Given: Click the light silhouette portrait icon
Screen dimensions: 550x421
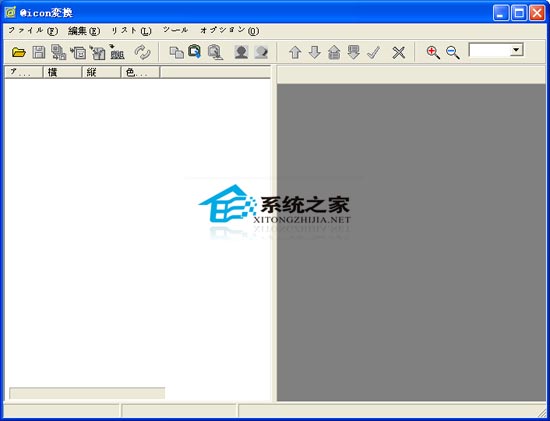Looking at the screenshot, I should (261, 53).
